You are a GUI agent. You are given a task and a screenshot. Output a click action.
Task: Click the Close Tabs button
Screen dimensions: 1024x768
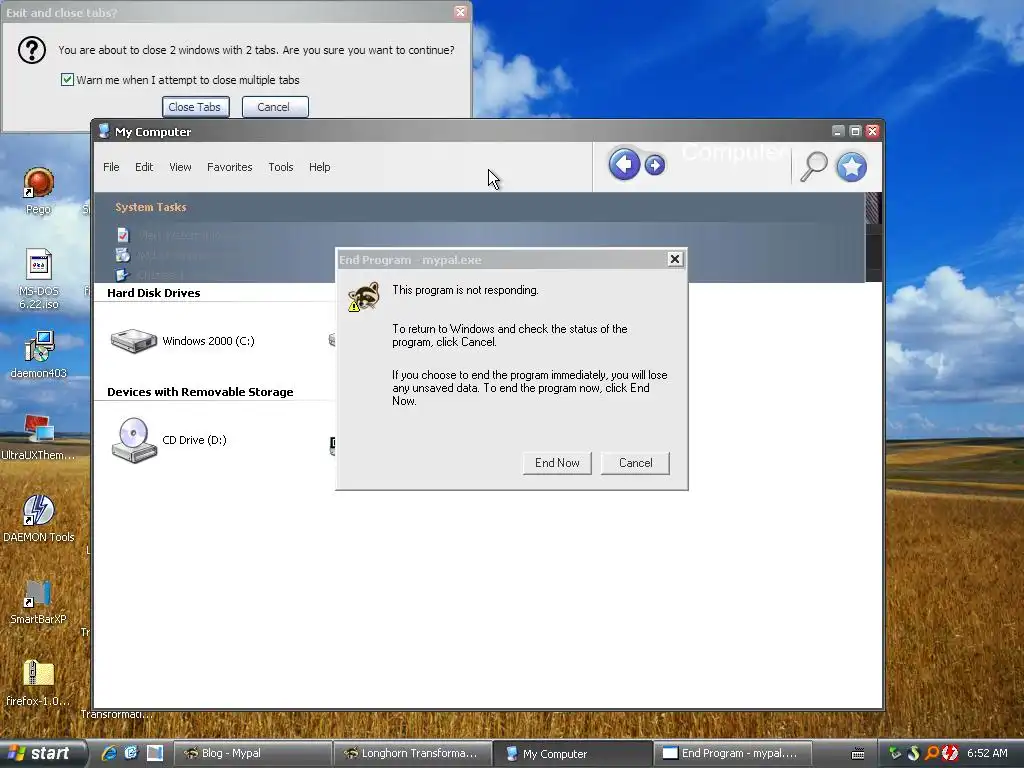195,107
